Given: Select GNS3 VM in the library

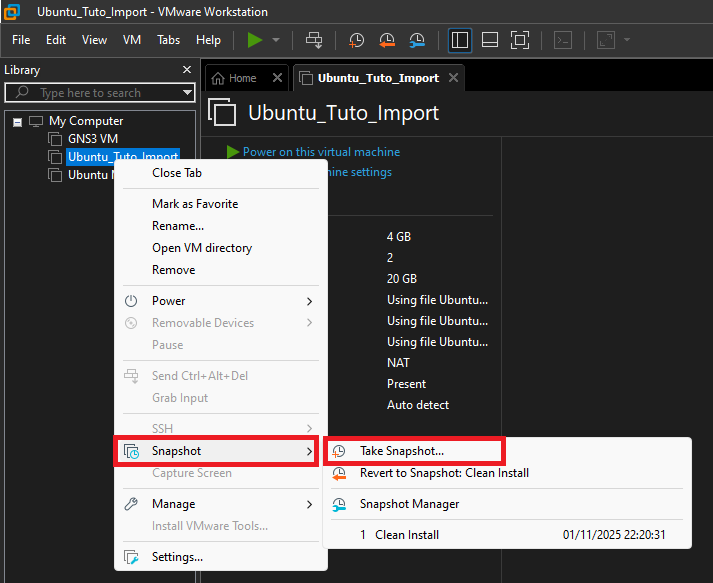Looking at the screenshot, I should 95,139.
